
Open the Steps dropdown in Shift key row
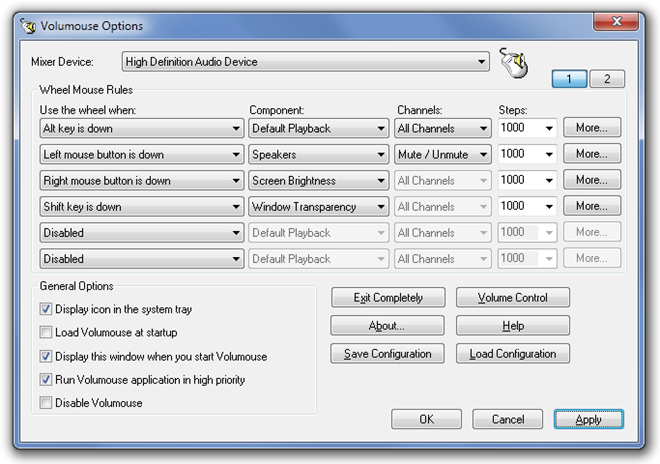point(527,206)
